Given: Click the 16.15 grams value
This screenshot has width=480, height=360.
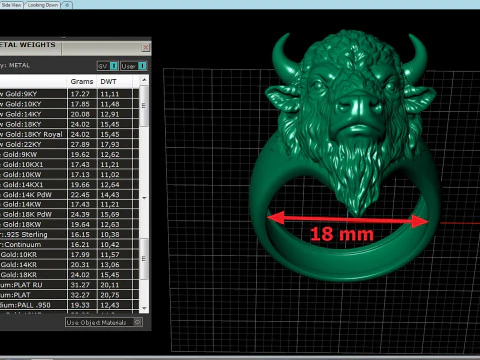Looking at the screenshot, I should pyautogui.click(x=80, y=234).
